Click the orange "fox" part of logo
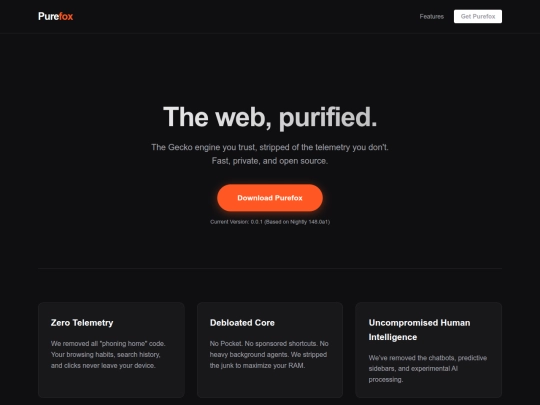The image size is (540, 405). click(66, 16)
